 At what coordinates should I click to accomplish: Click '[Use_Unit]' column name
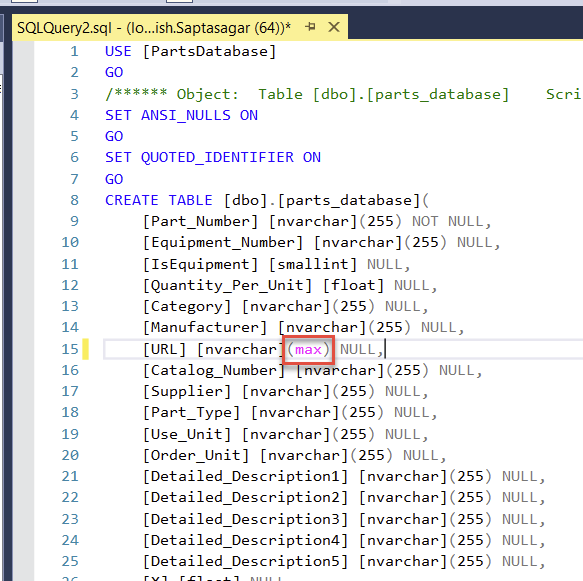(187, 435)
